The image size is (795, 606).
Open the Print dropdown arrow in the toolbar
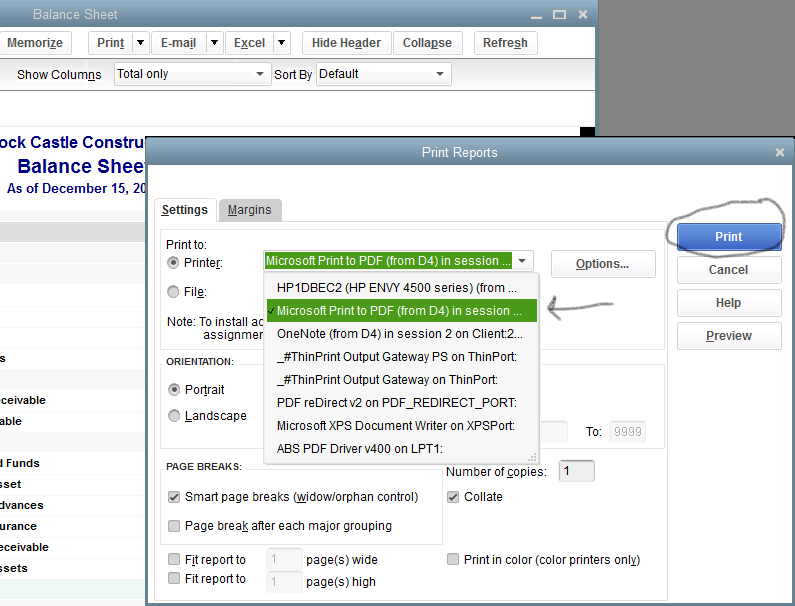pyautogui.click(x=140, y=43)
